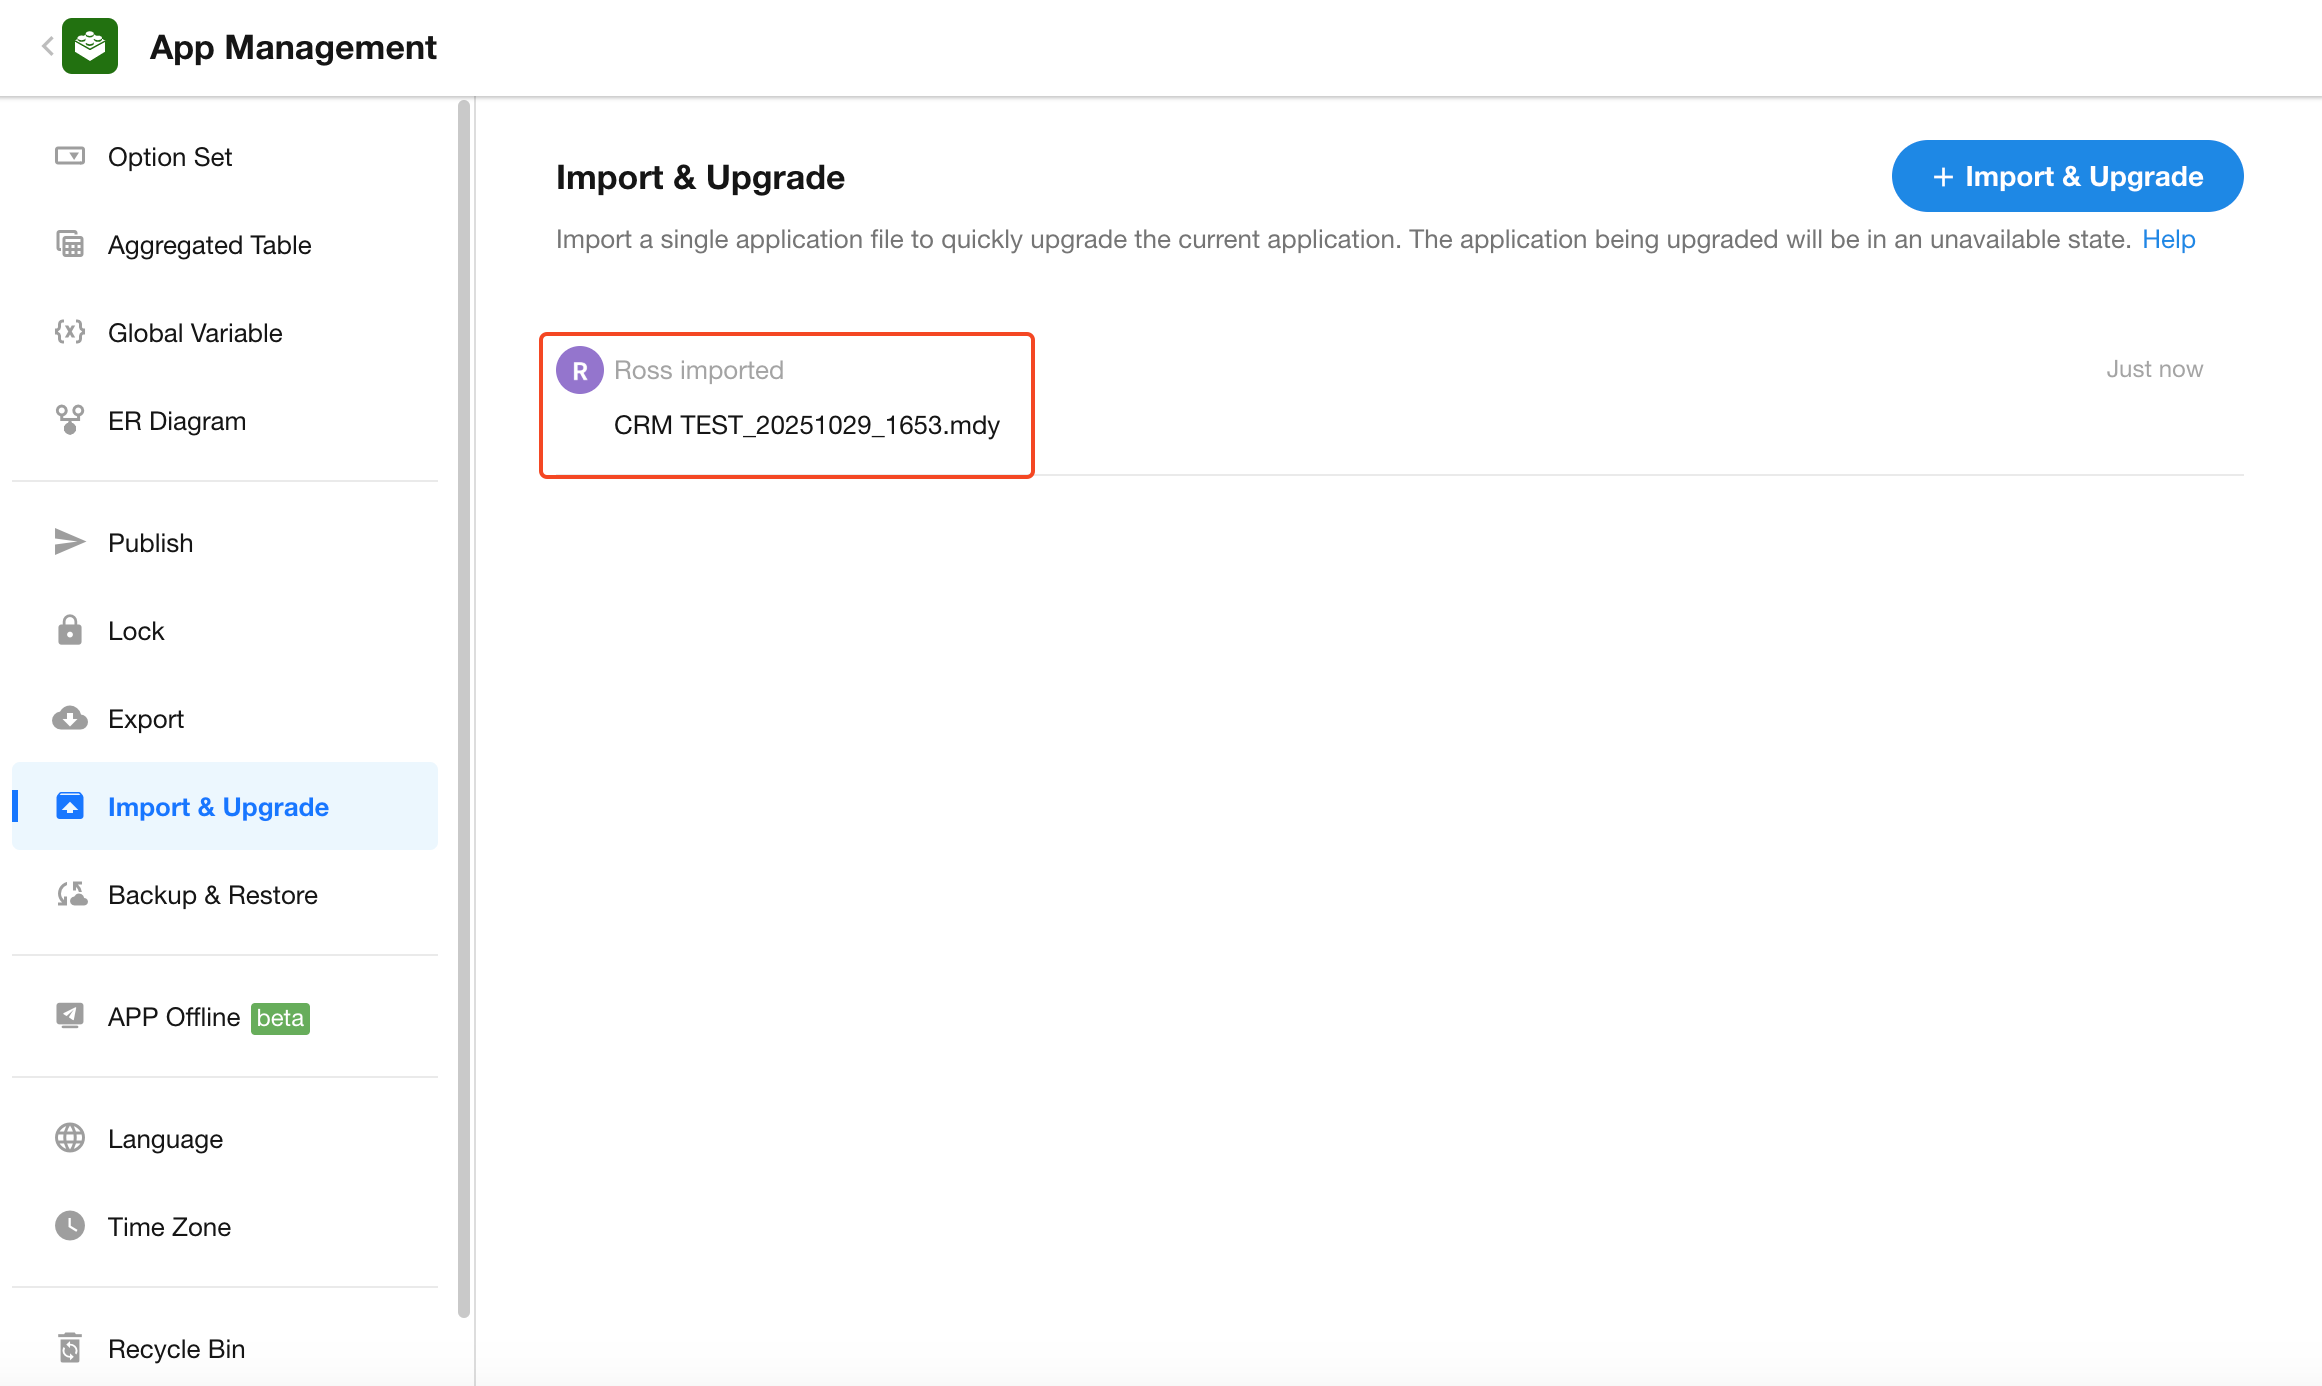Open the Recycle Bin
The width and height of the screenshot is (2322, 1386).
[x=176, y=1349]
